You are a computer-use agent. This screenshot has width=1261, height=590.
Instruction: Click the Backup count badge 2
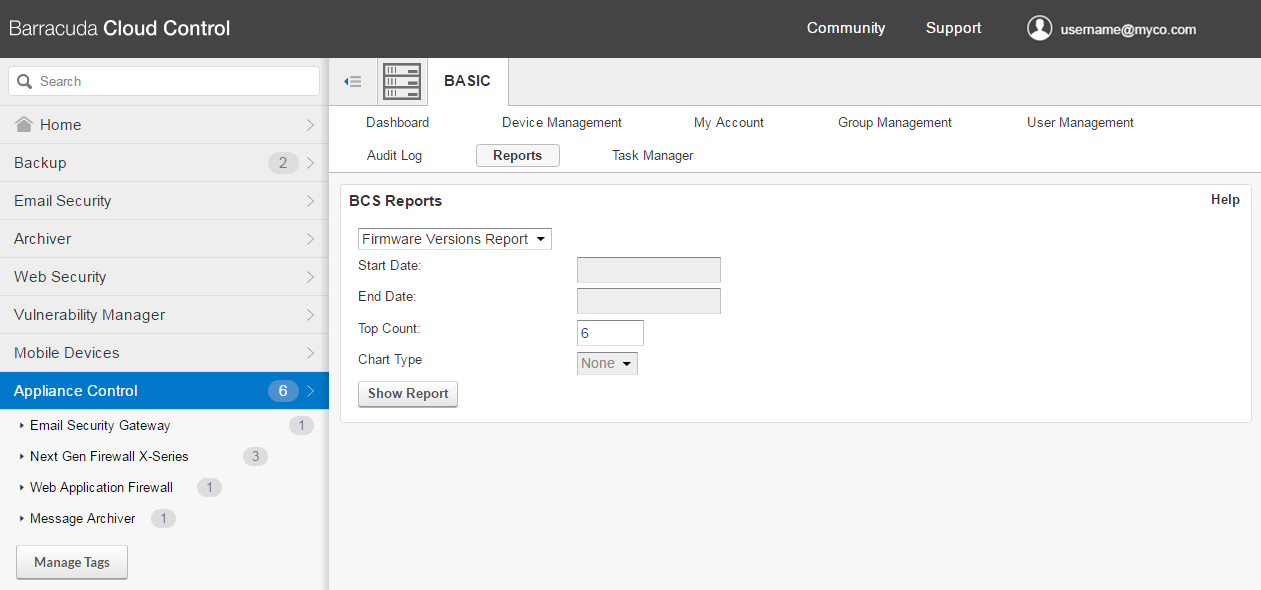click(x=283, y=163)
